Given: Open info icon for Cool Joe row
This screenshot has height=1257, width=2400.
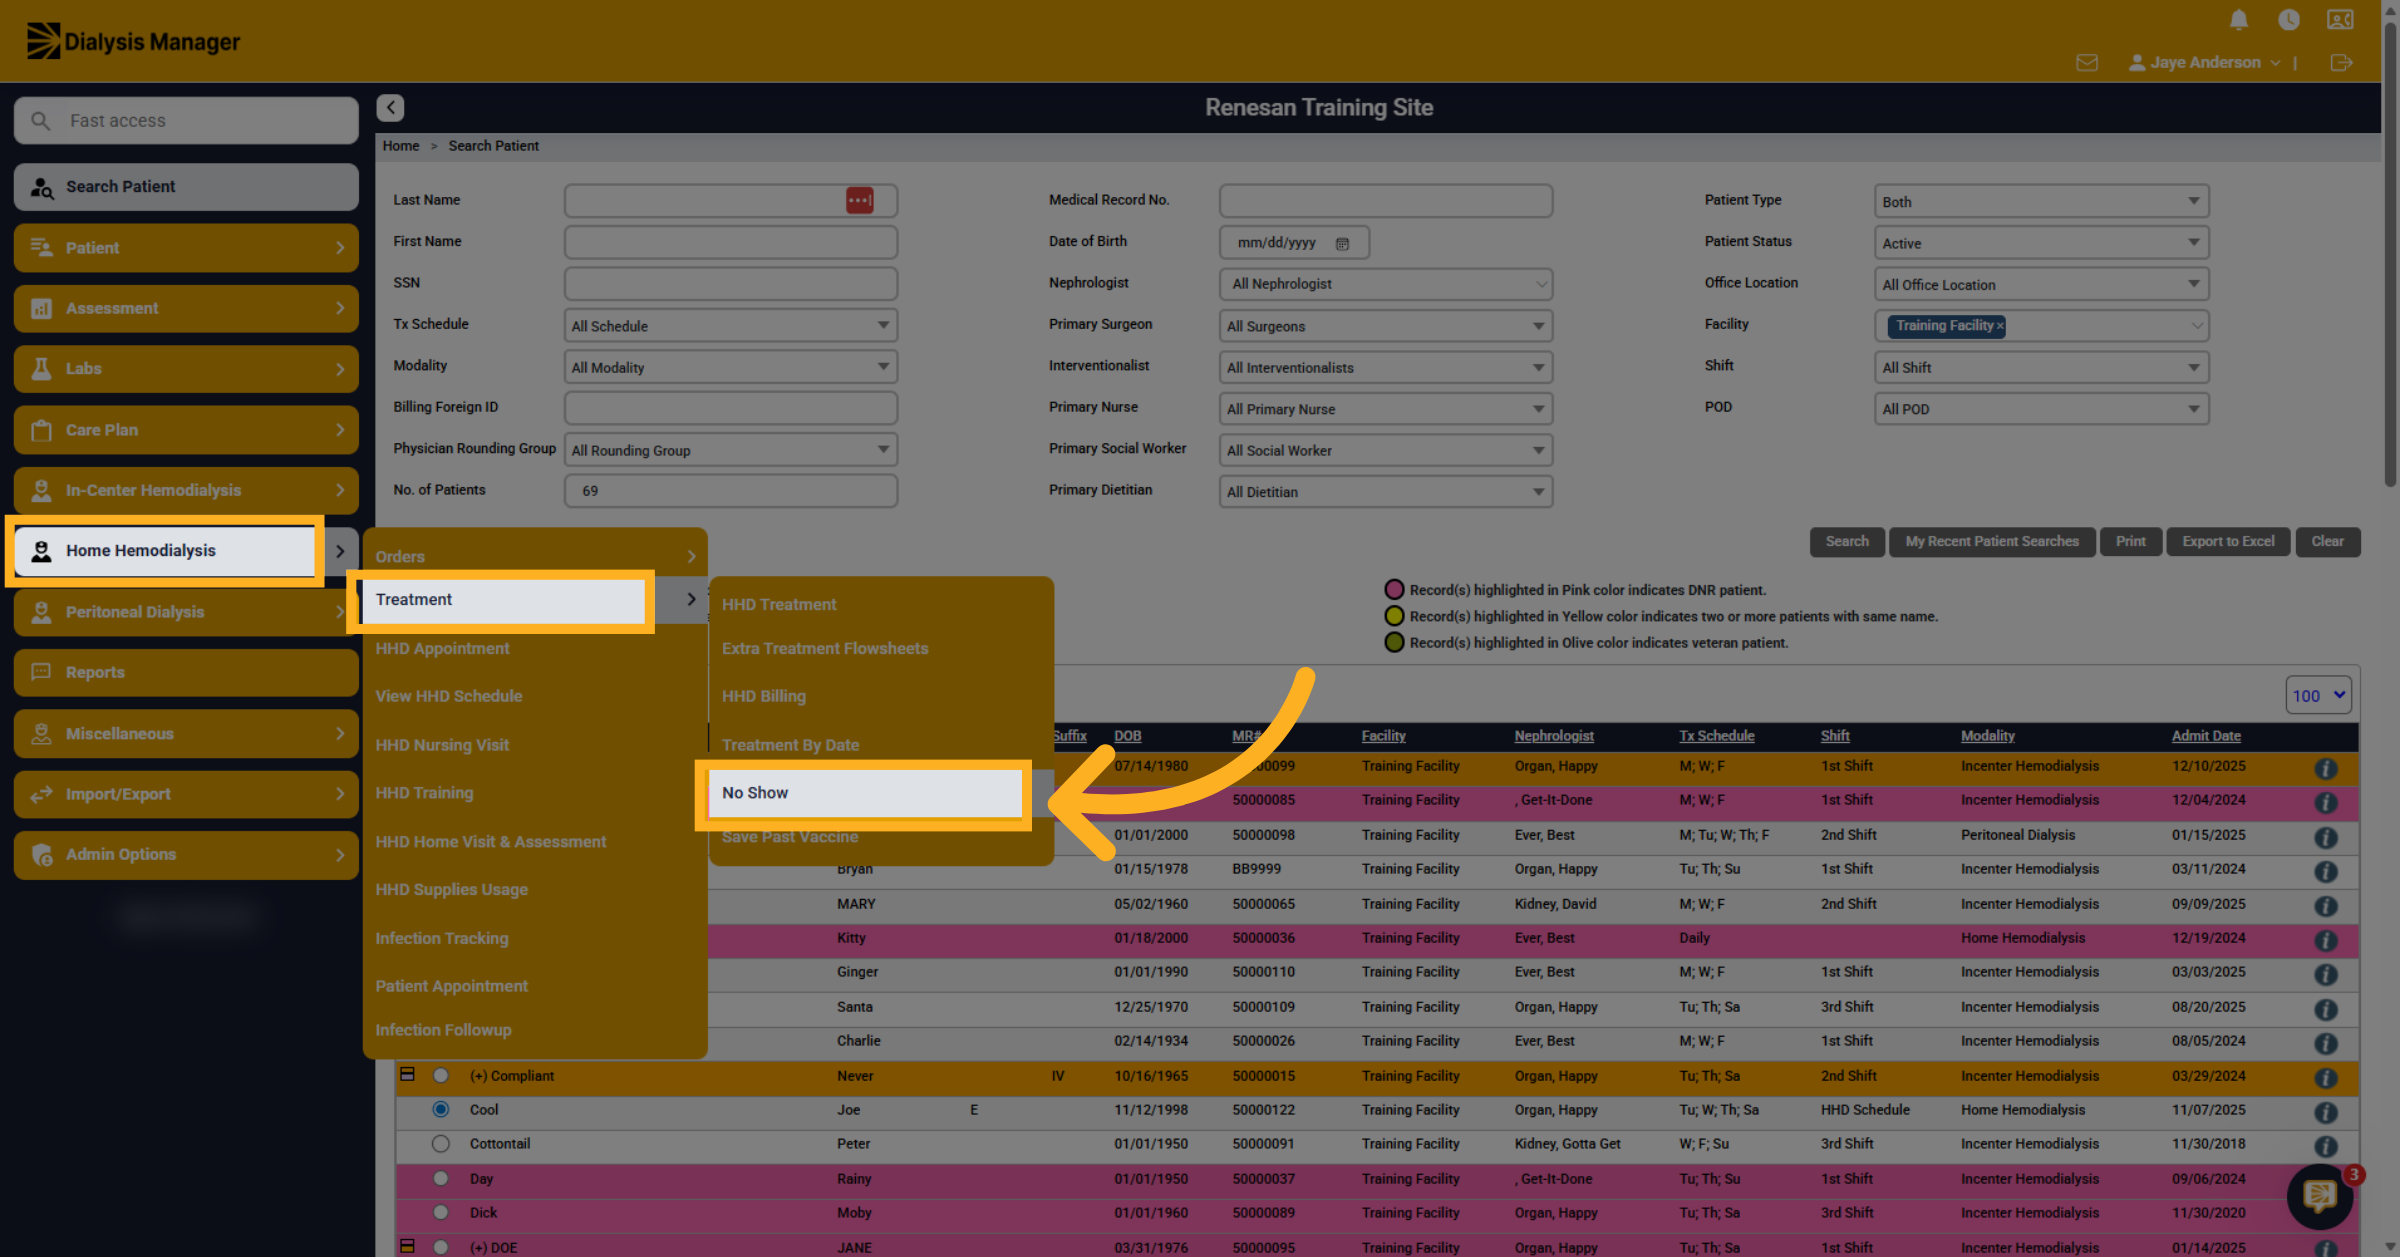Looking at the screenshot, I should click(x=2326, y=1112).
